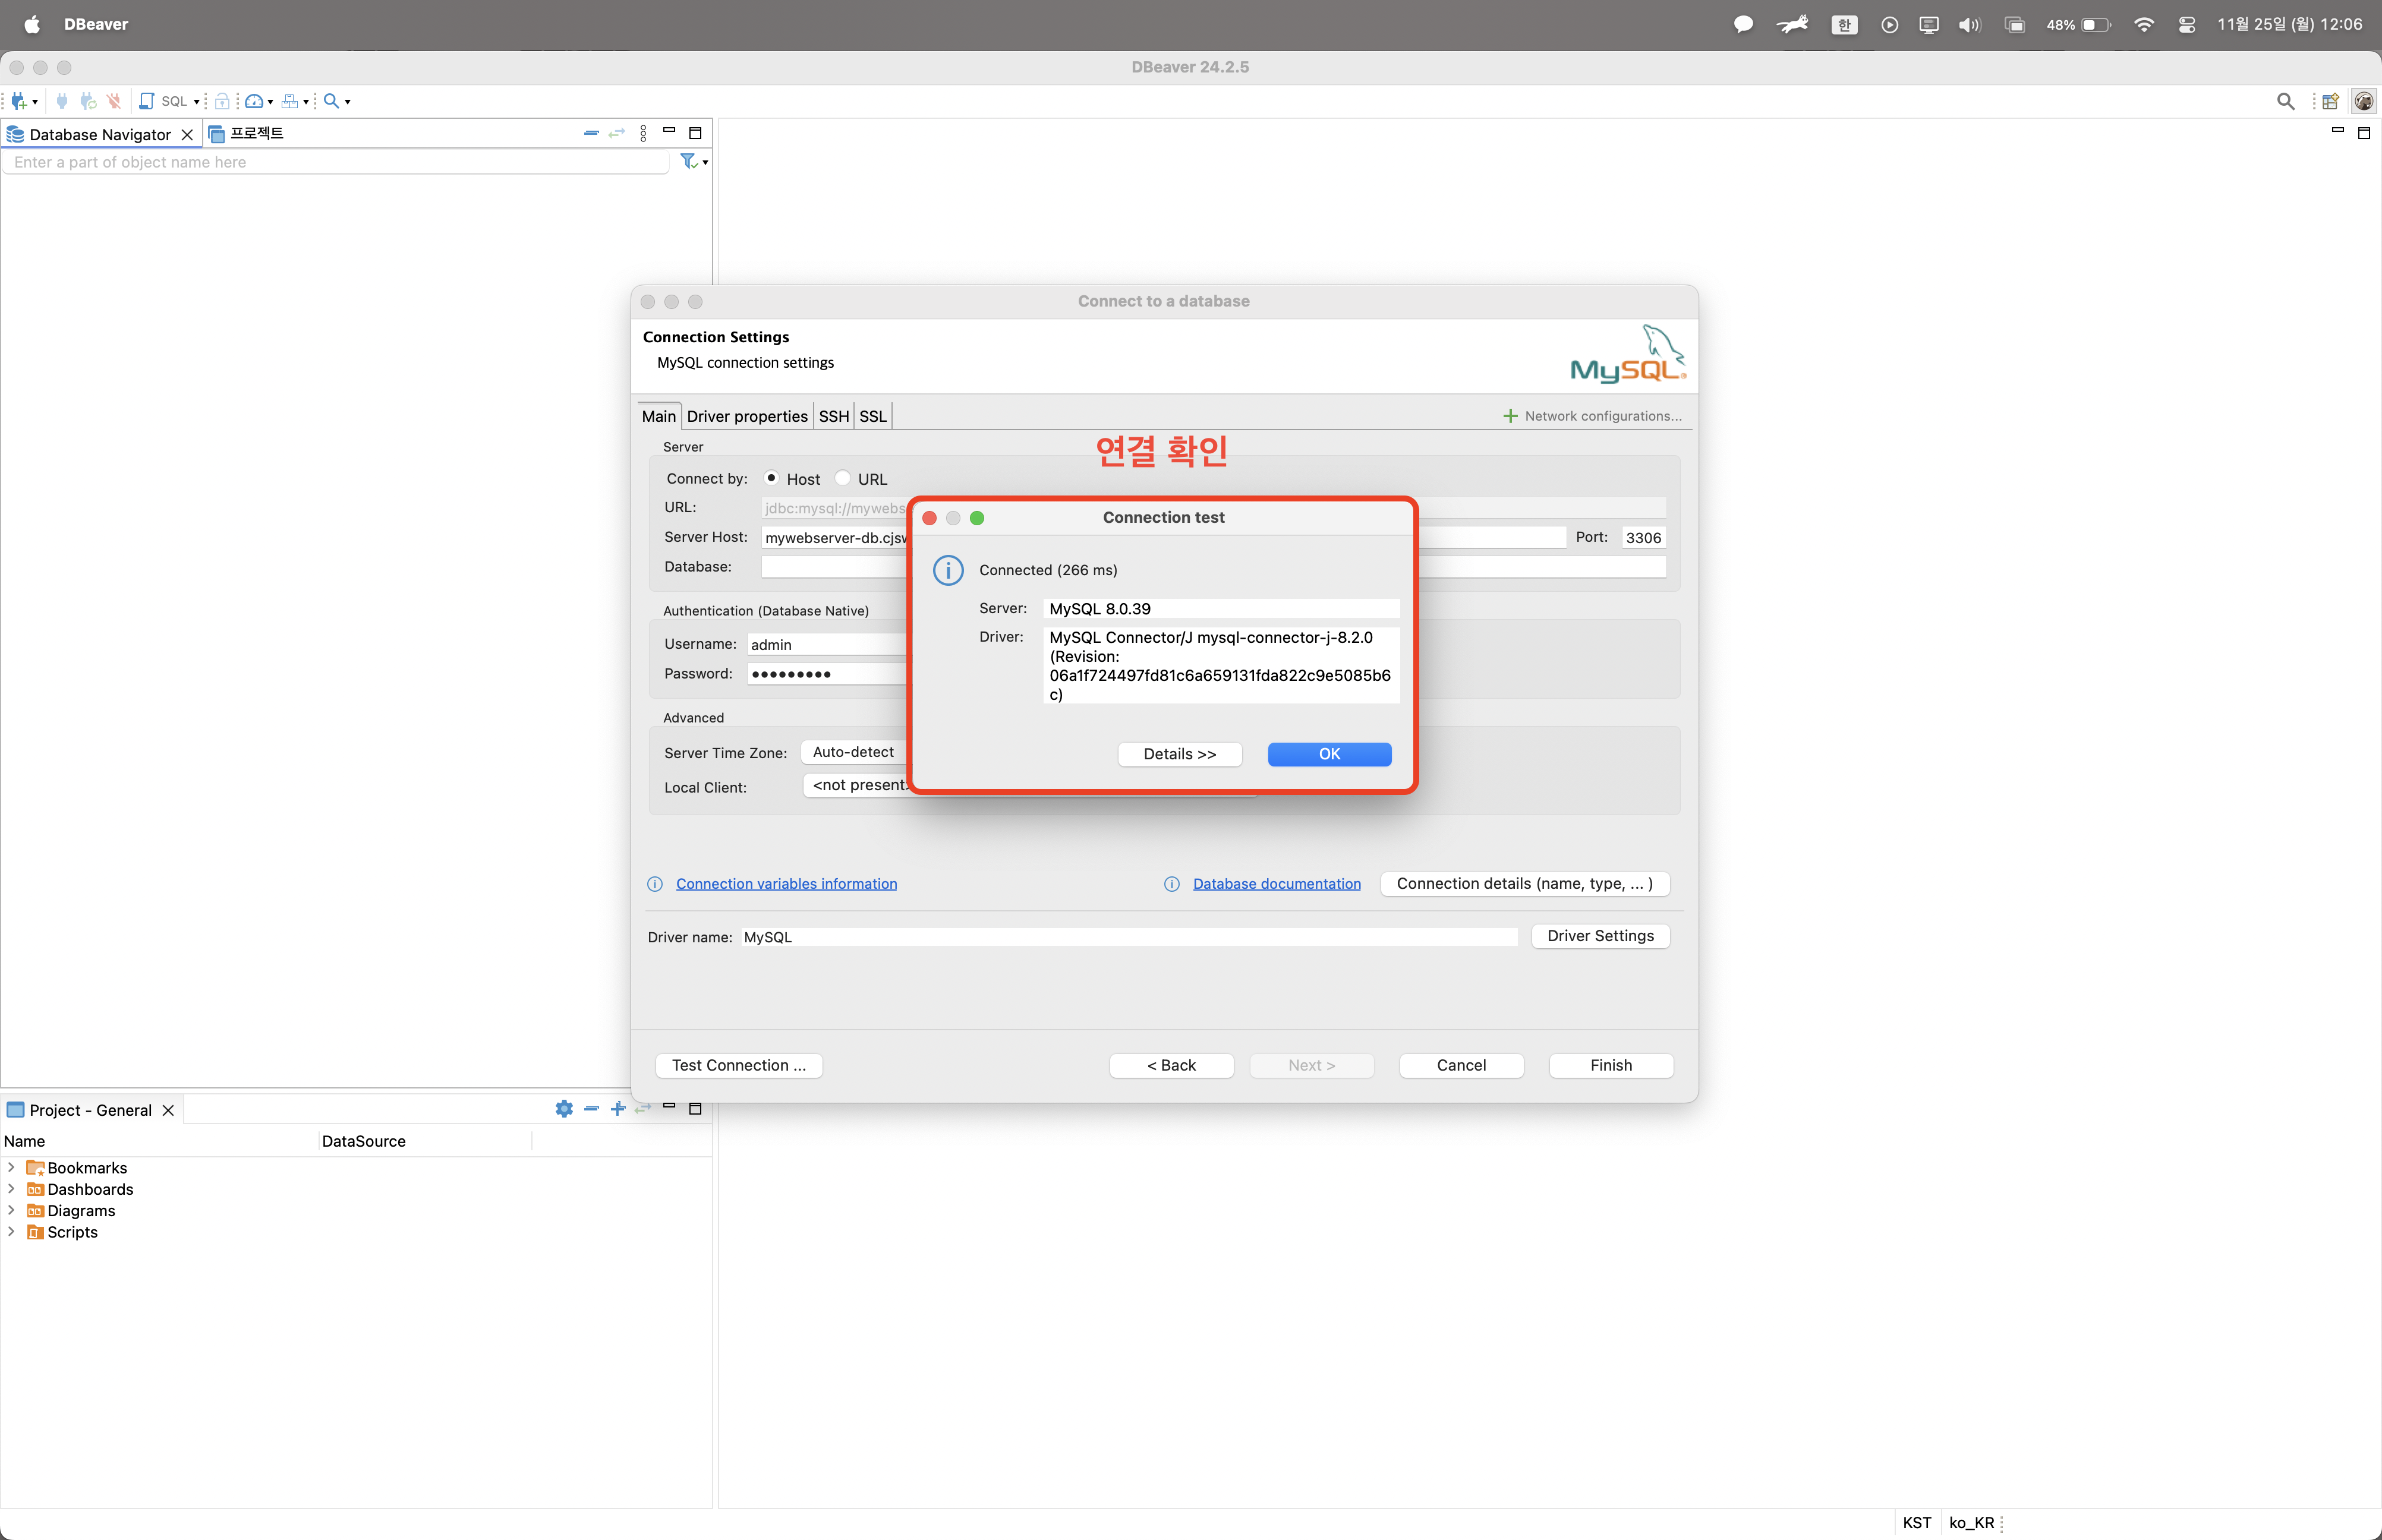Click Network configurations plus link
The height and width of the screenshot is (1540, 2382).
(1593, 416)
